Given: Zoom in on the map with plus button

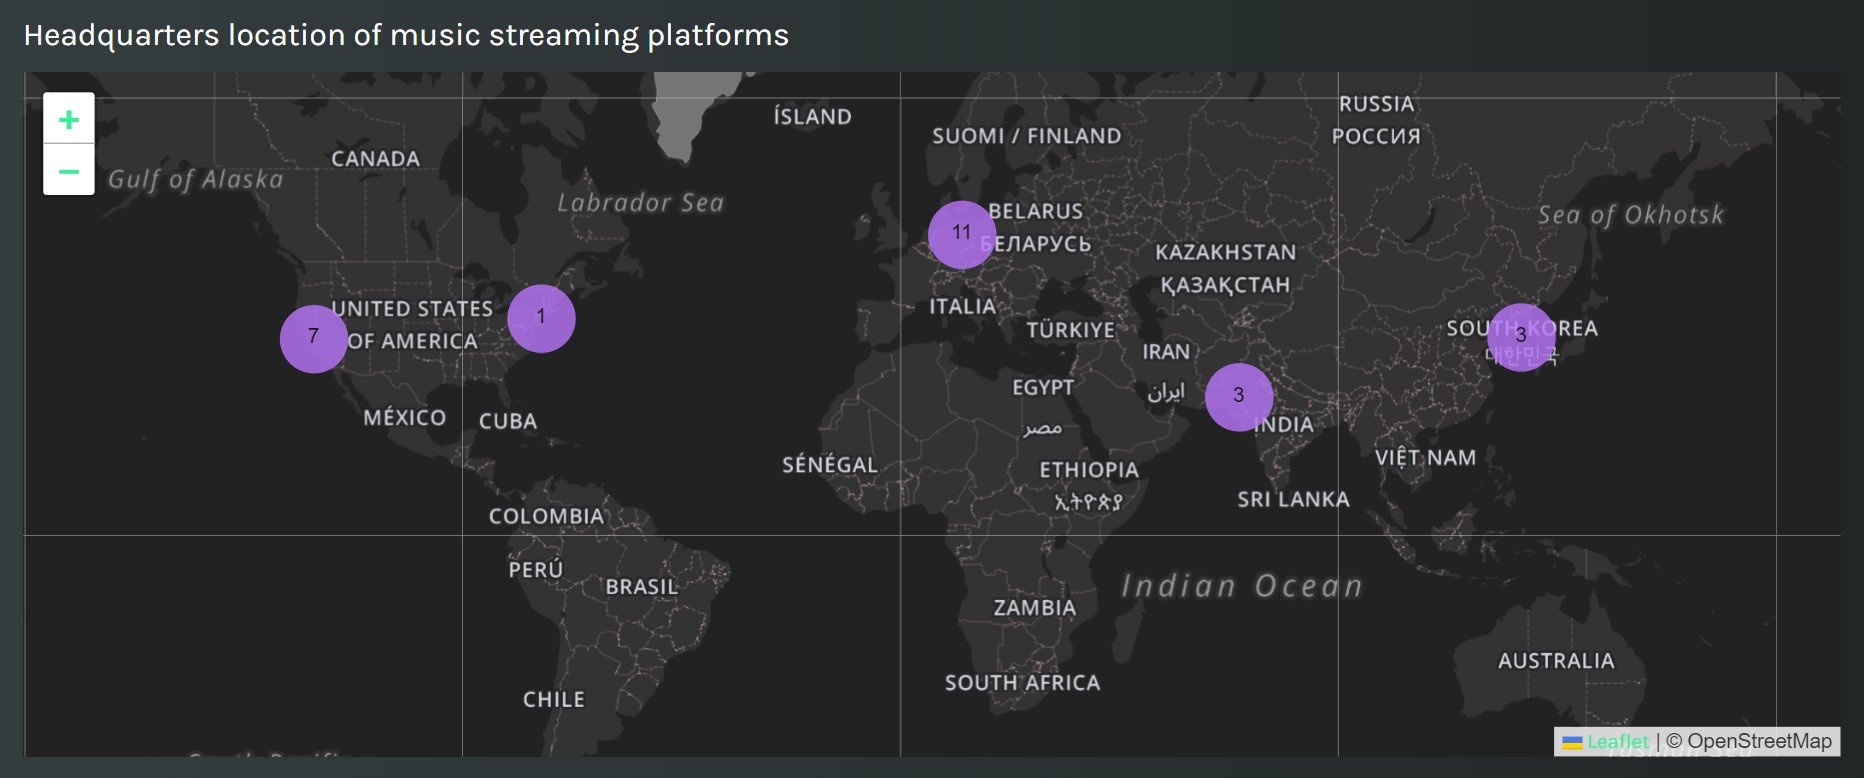Looking at the screenshot, I should pos(69,120).
